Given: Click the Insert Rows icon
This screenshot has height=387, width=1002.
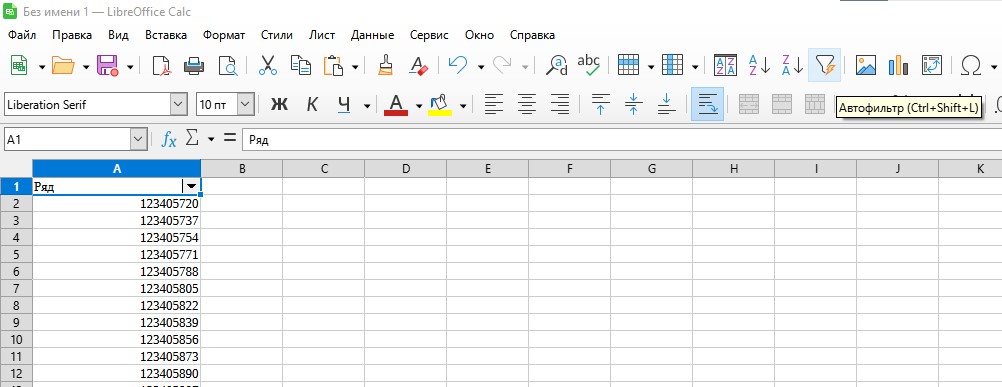Looking at the screenshot, I should pos(629,65).
